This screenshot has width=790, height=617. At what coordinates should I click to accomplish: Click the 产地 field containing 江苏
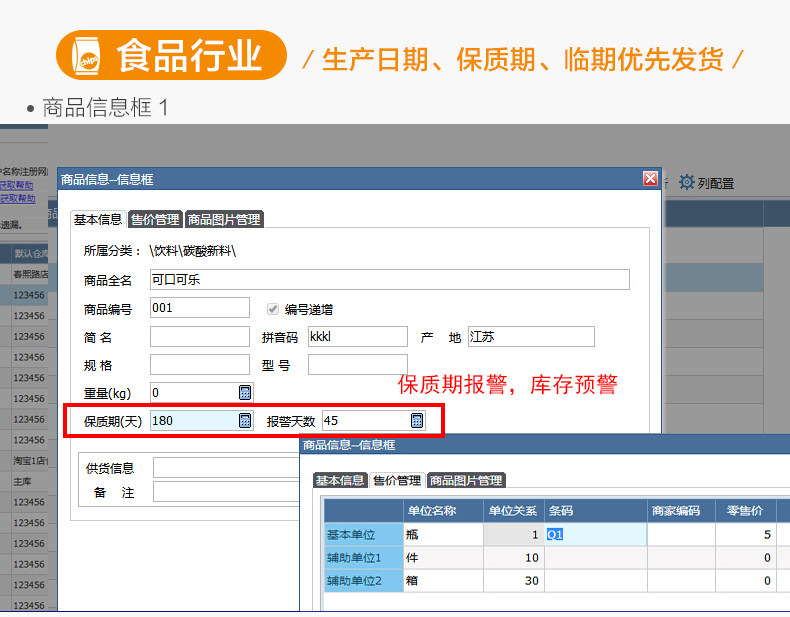coord(531,336)
